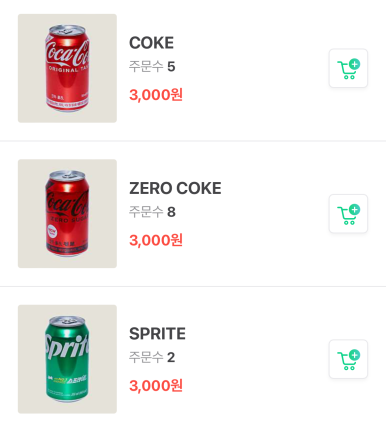The height and width of the screenshot is (435, 386).
Task: Click the 주문수 label under COKE
Action: pos(146,66)
